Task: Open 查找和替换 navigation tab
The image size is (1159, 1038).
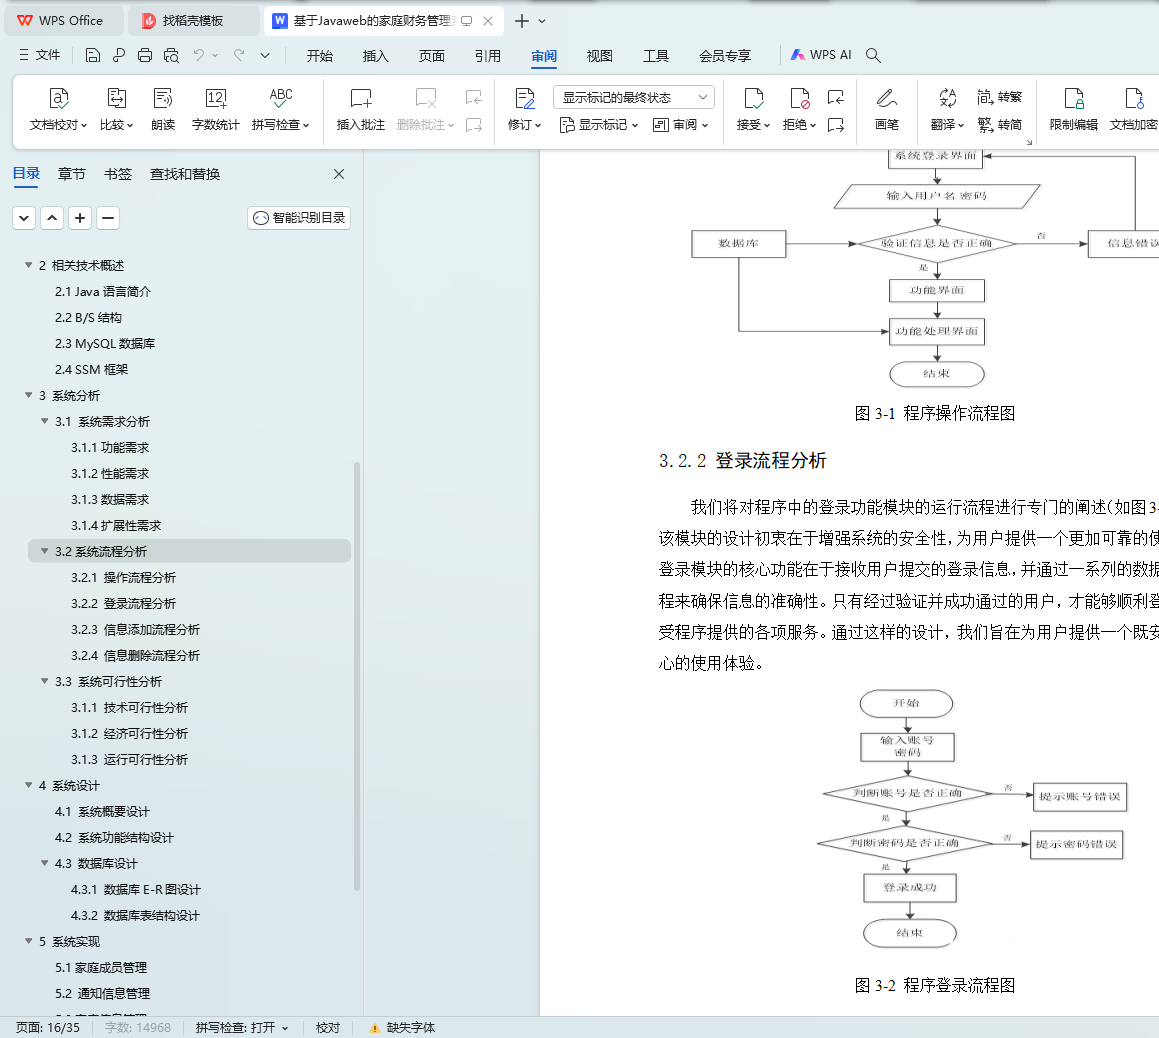Action: click(x=185, y=174)
